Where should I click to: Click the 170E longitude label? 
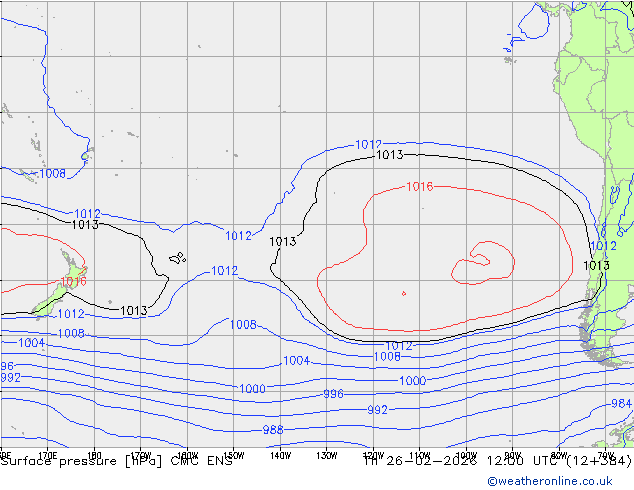point(47,454)
